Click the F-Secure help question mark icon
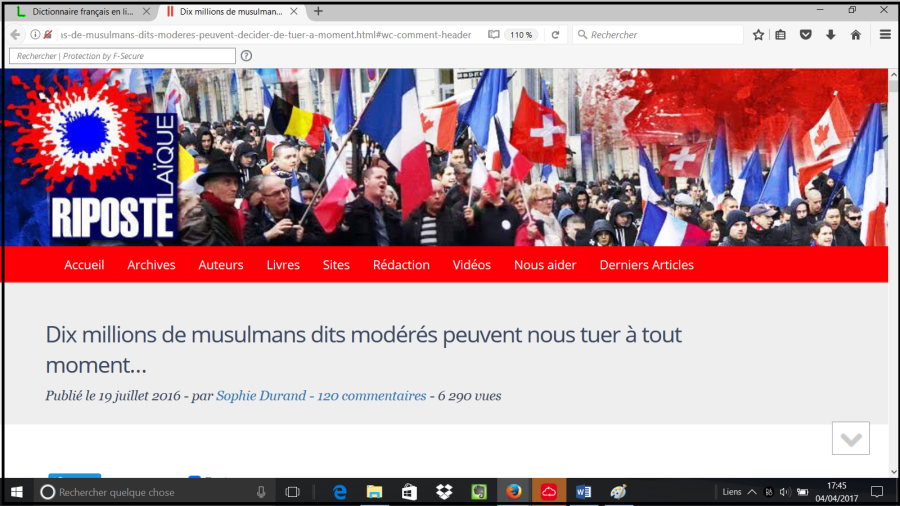This screenshot has width=900, height=506. 246,56
